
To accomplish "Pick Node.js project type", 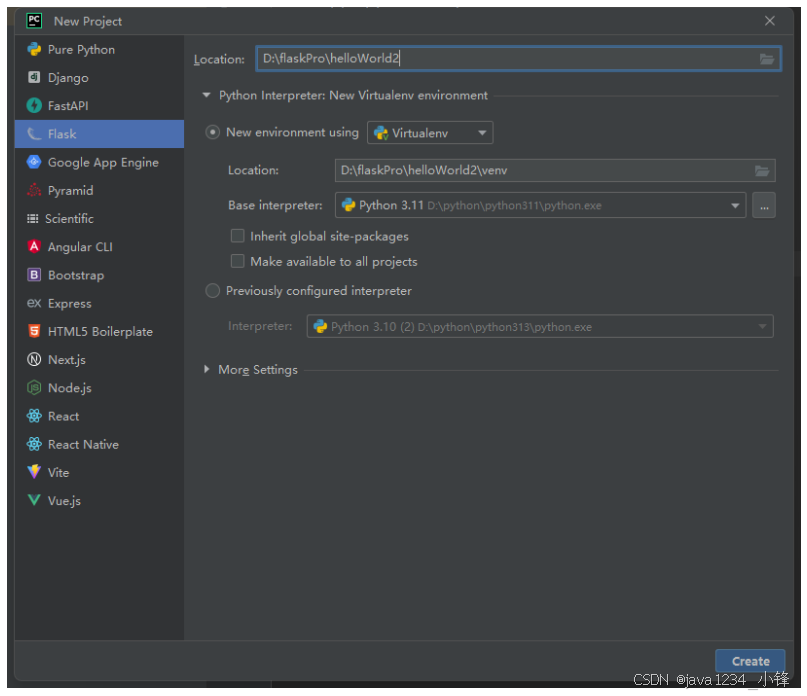I will pos(99,388).
